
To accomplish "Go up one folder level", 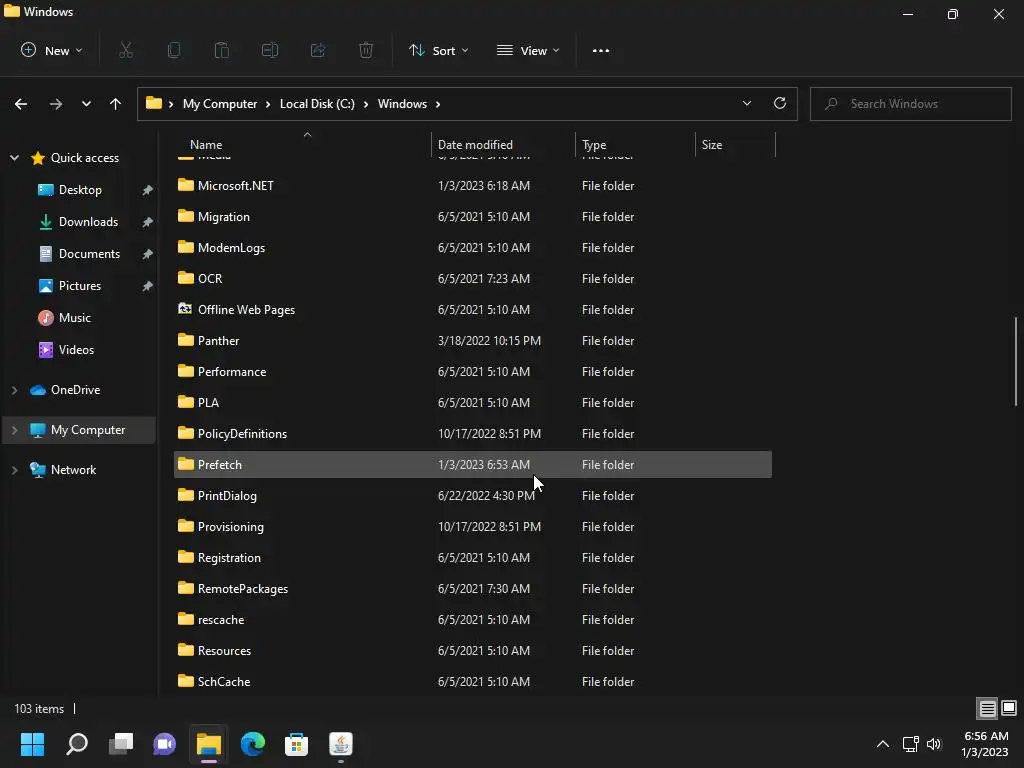I will point(116,104).
